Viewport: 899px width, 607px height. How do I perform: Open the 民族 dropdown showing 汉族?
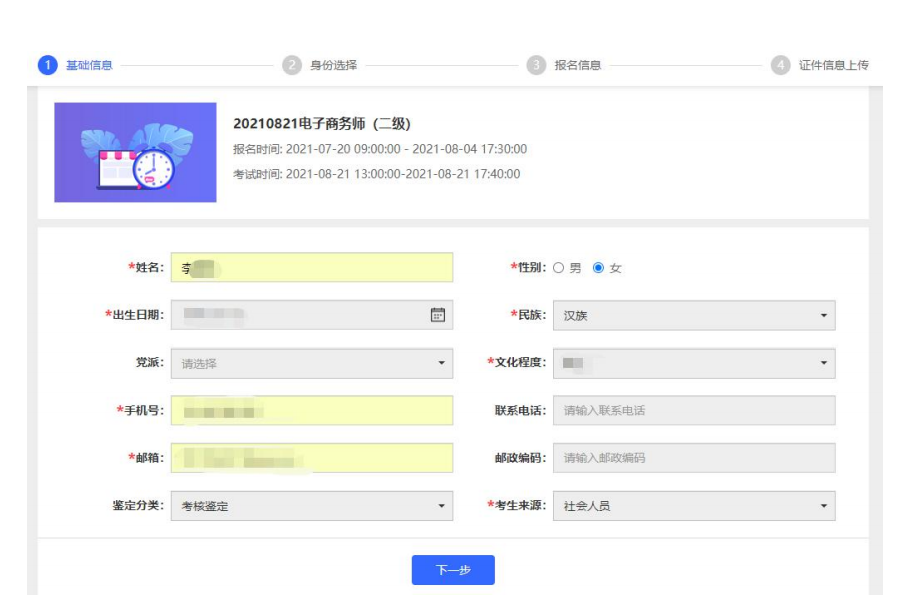pyautogui.click(x=693, y=315)
